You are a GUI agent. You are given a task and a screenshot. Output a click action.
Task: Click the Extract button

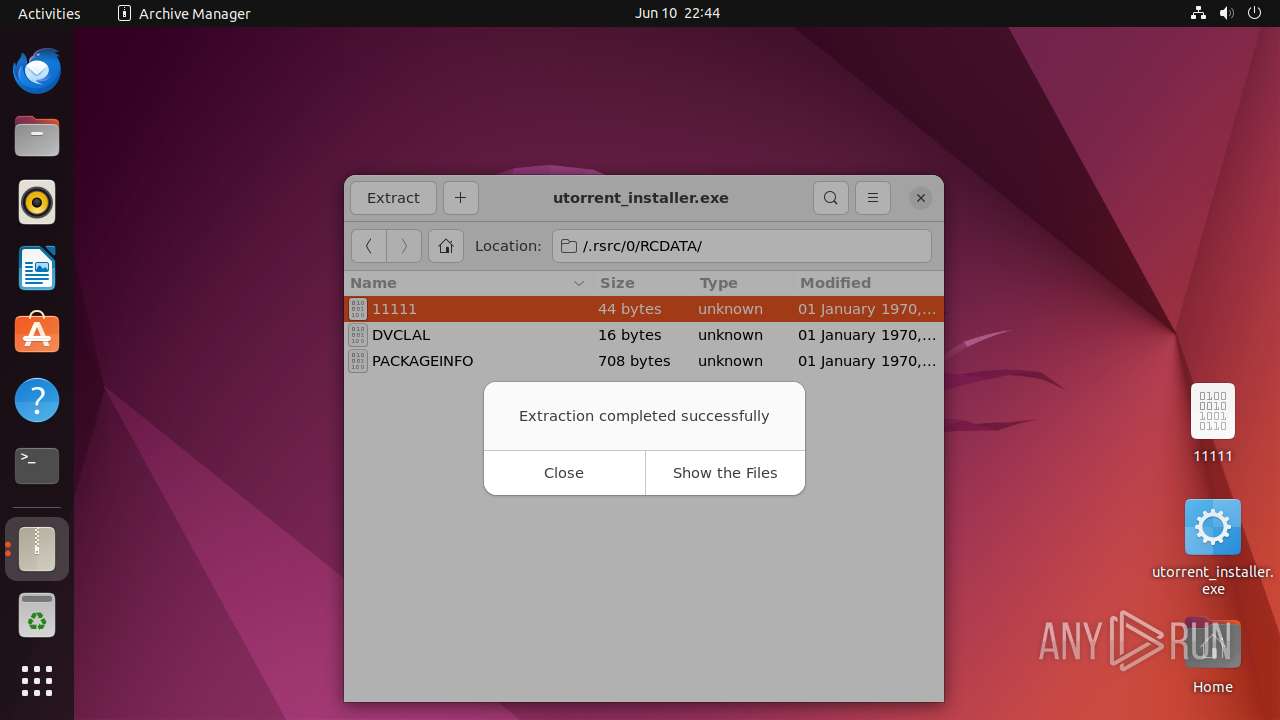point(393,198)
